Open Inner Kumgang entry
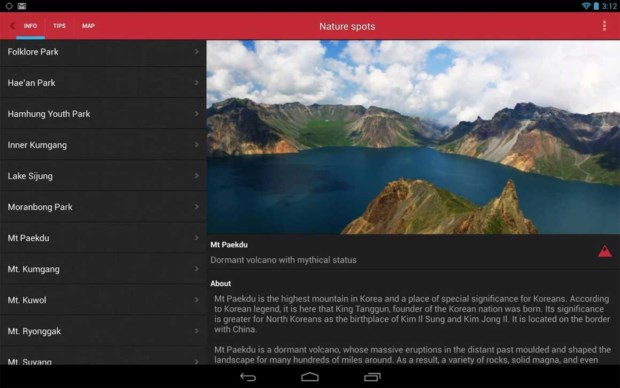Screen dimensions: 620x388 [x=103, y=145]
